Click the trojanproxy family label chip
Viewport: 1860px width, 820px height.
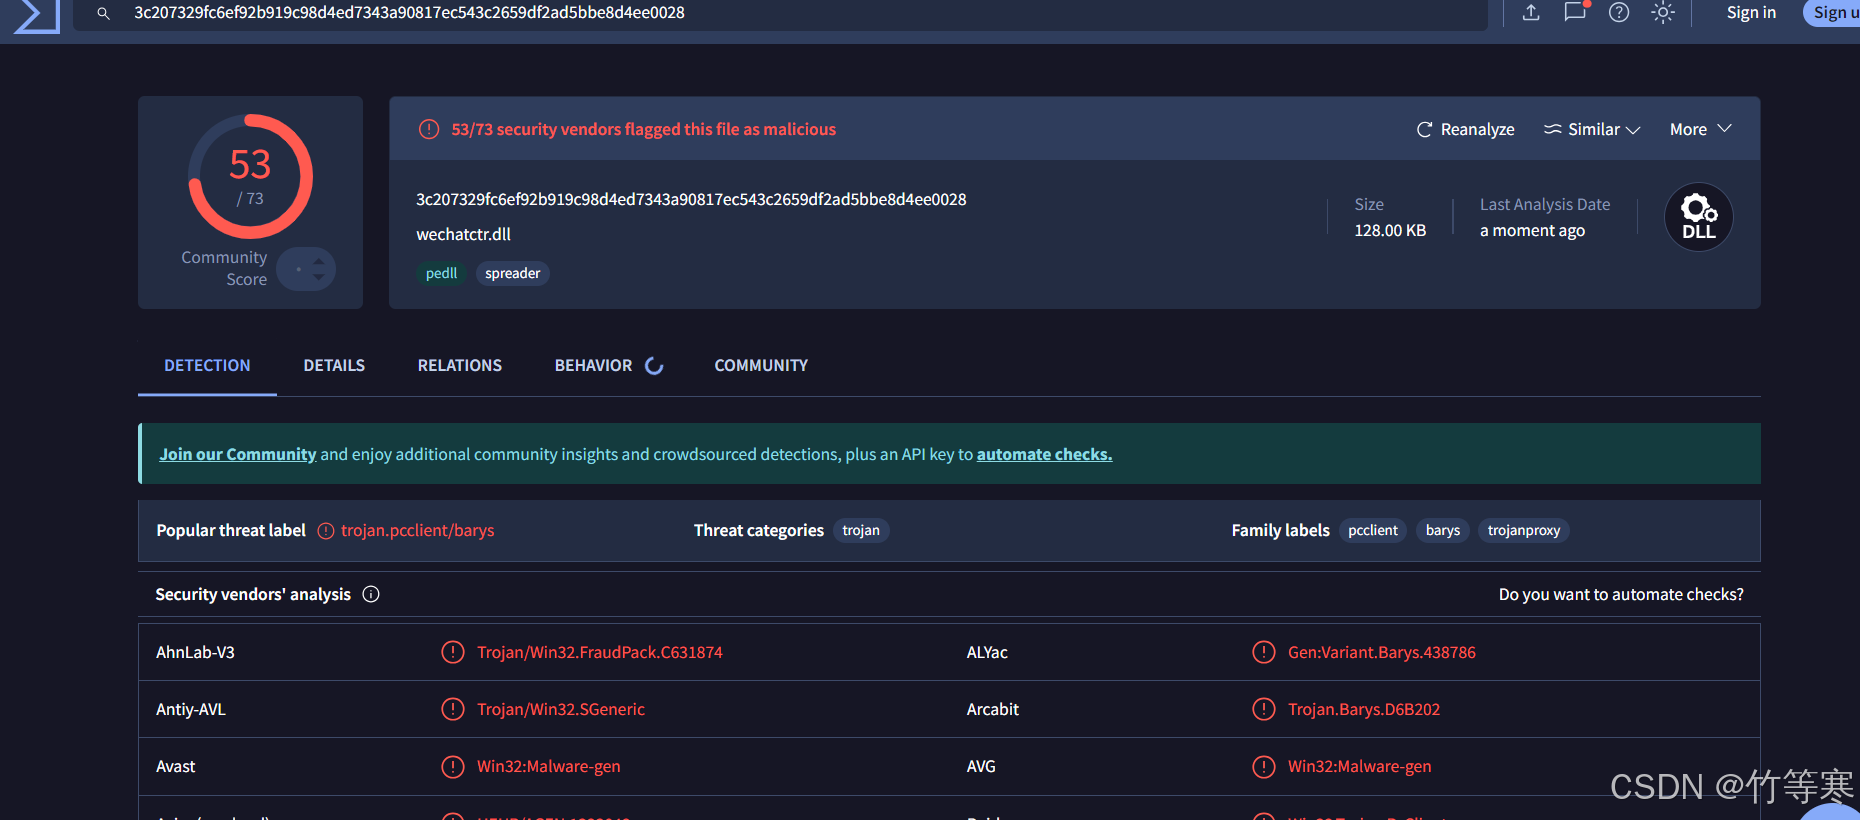point(1524,531)
